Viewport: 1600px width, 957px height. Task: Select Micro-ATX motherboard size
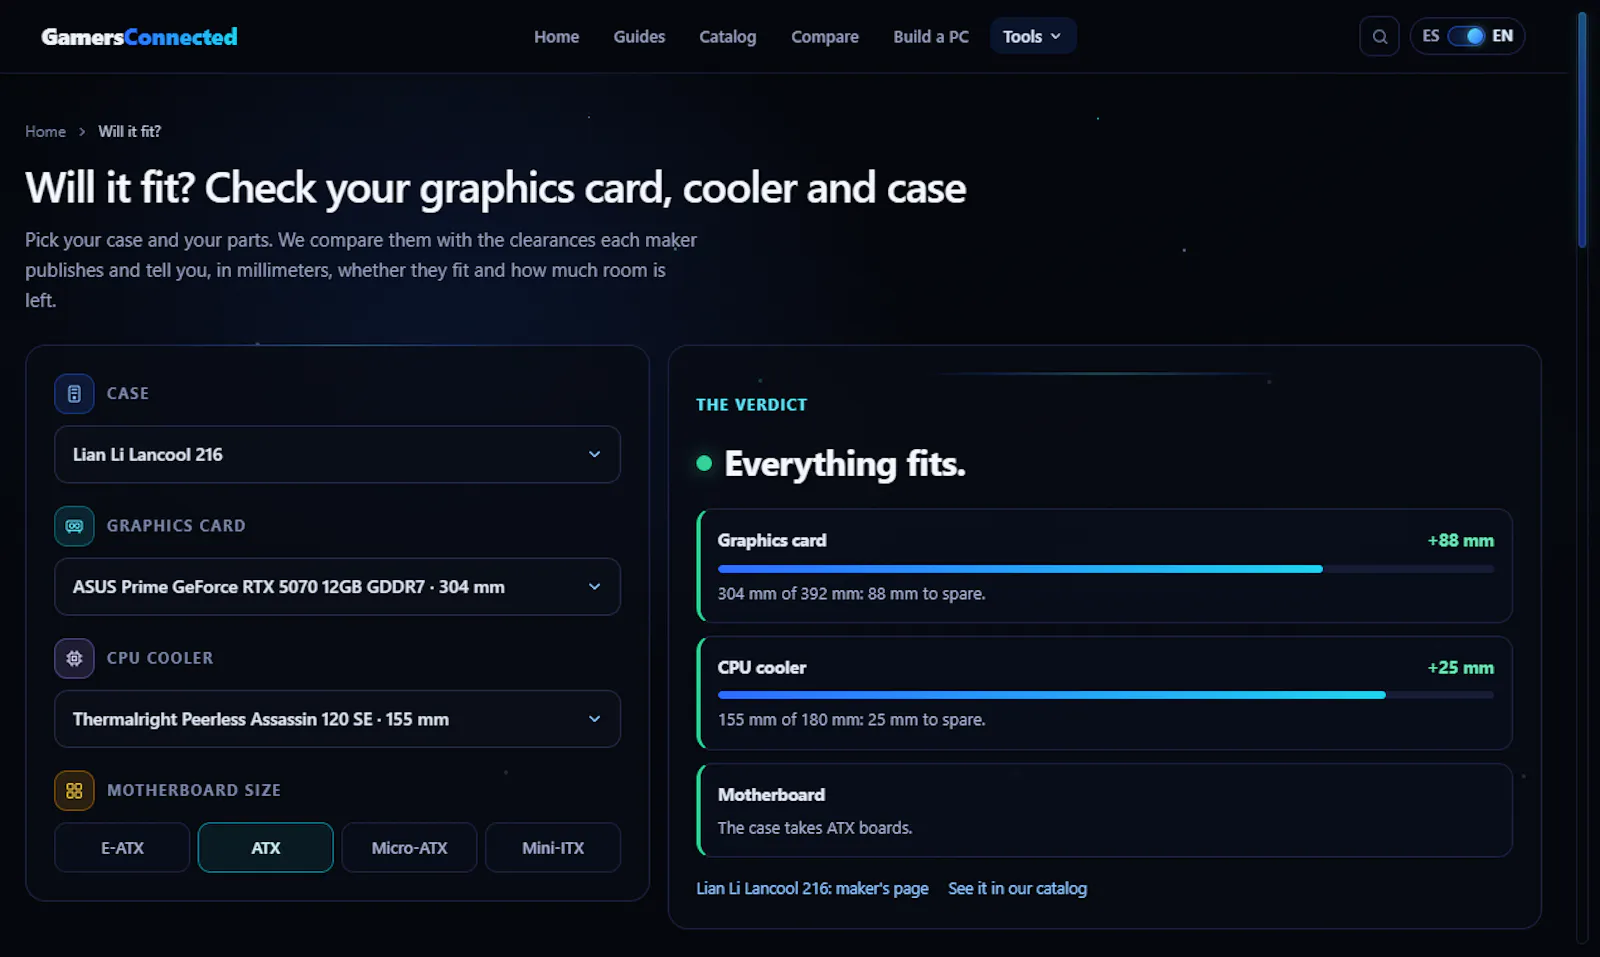click(x=409, y=848)
